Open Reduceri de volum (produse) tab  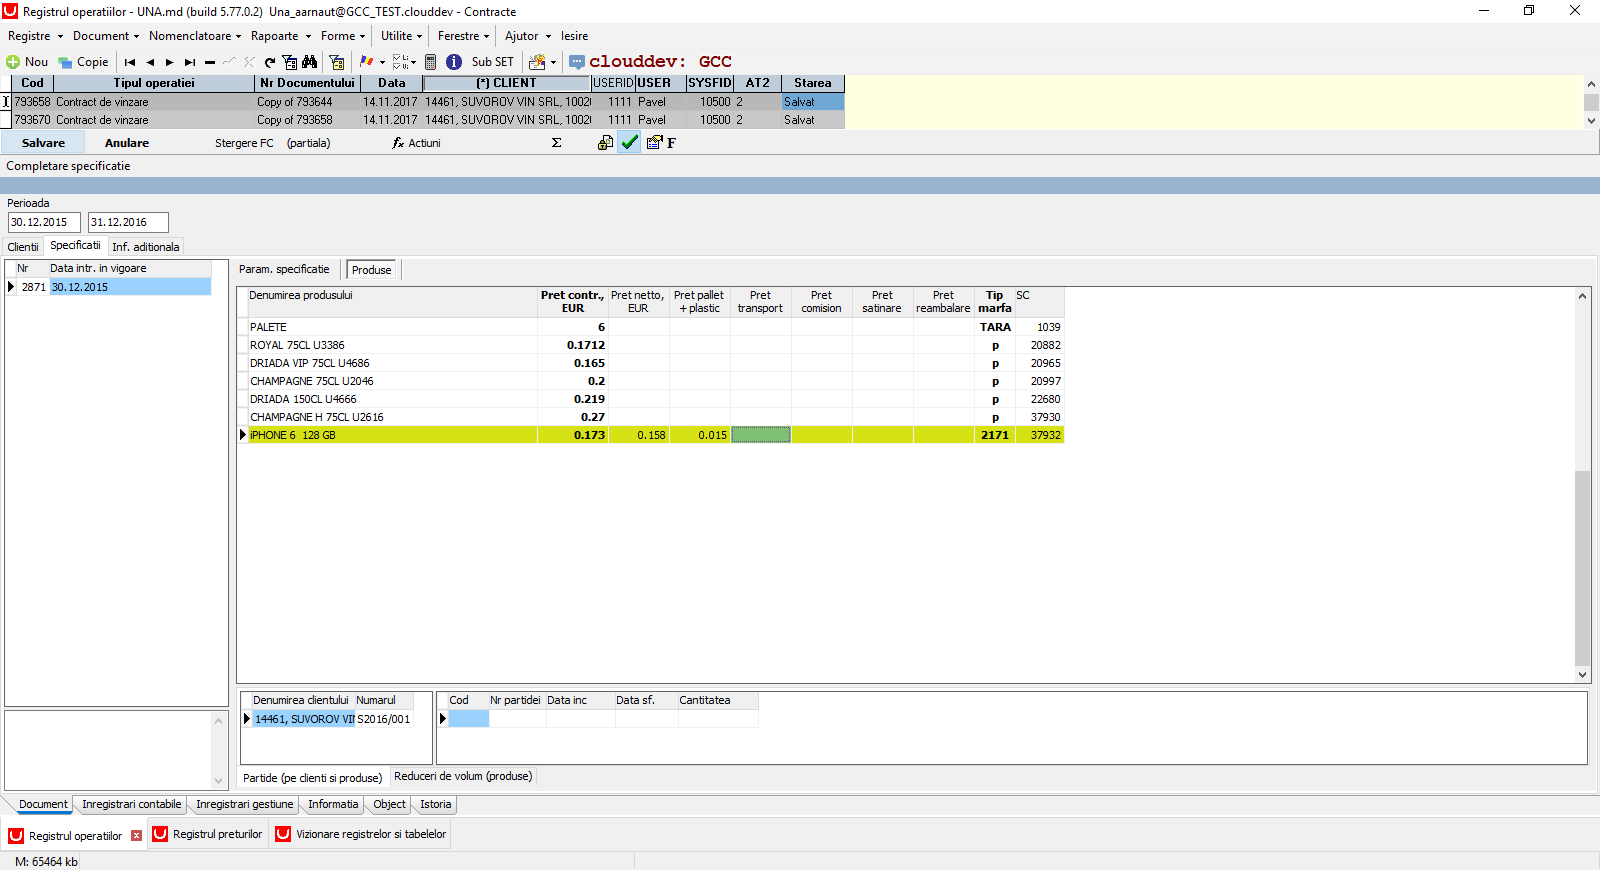click(x=463, y=776)
